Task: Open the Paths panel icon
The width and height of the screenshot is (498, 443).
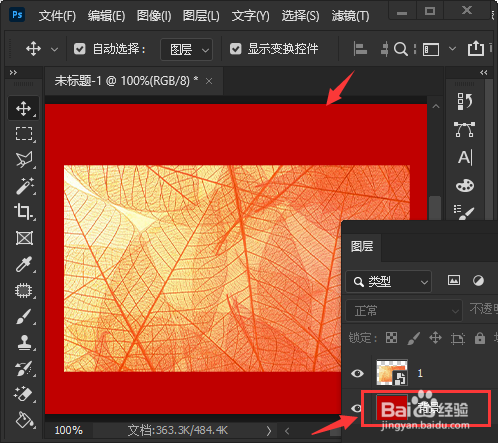Action: click(465, 129)
